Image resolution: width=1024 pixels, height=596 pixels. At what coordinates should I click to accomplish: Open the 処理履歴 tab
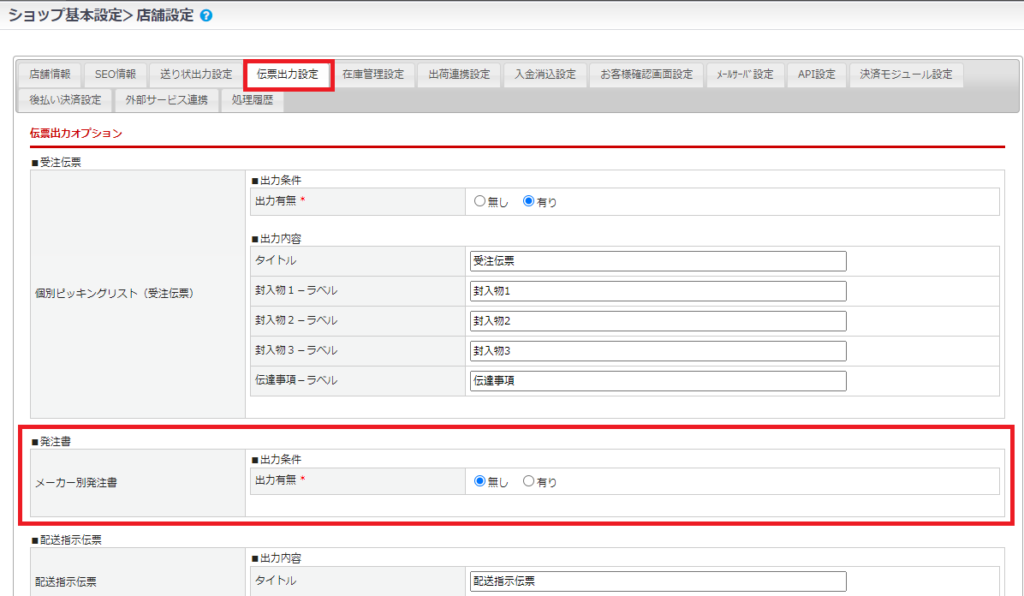coord(251,100)
